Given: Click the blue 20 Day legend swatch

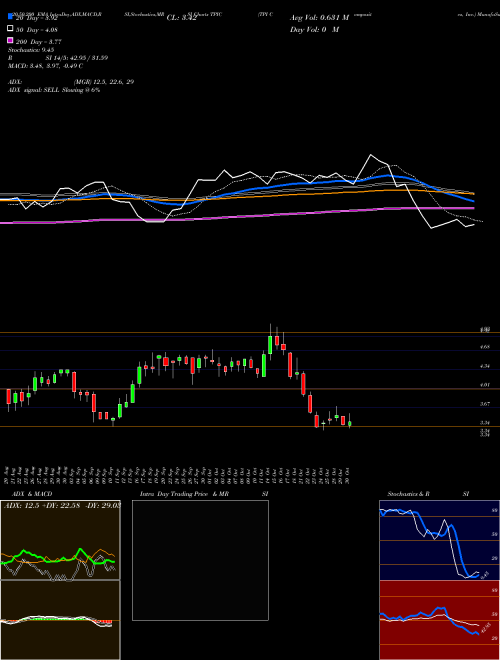Looking at the screenshot, I should (x=10, y=16).
